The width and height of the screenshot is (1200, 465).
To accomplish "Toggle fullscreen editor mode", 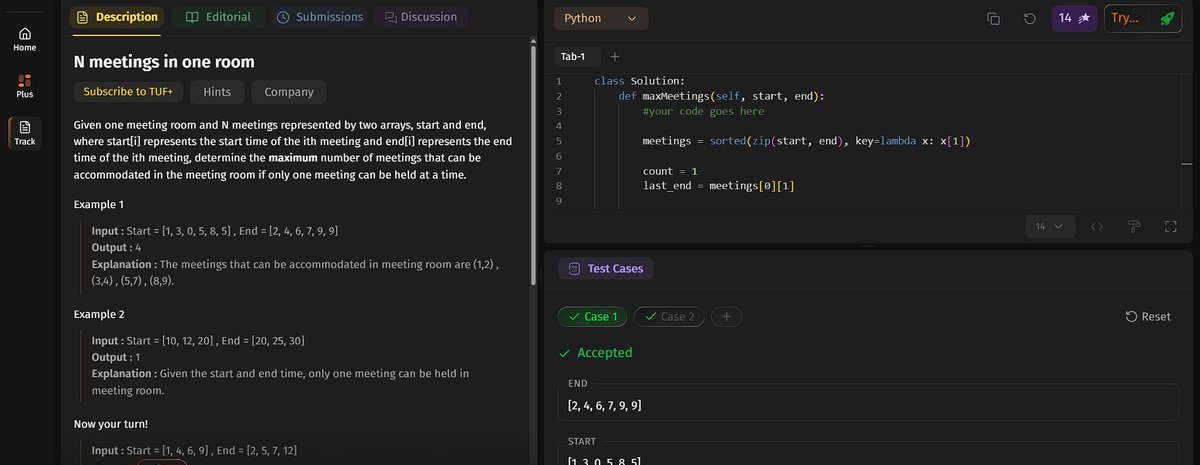I will [x=1171, y=227].
